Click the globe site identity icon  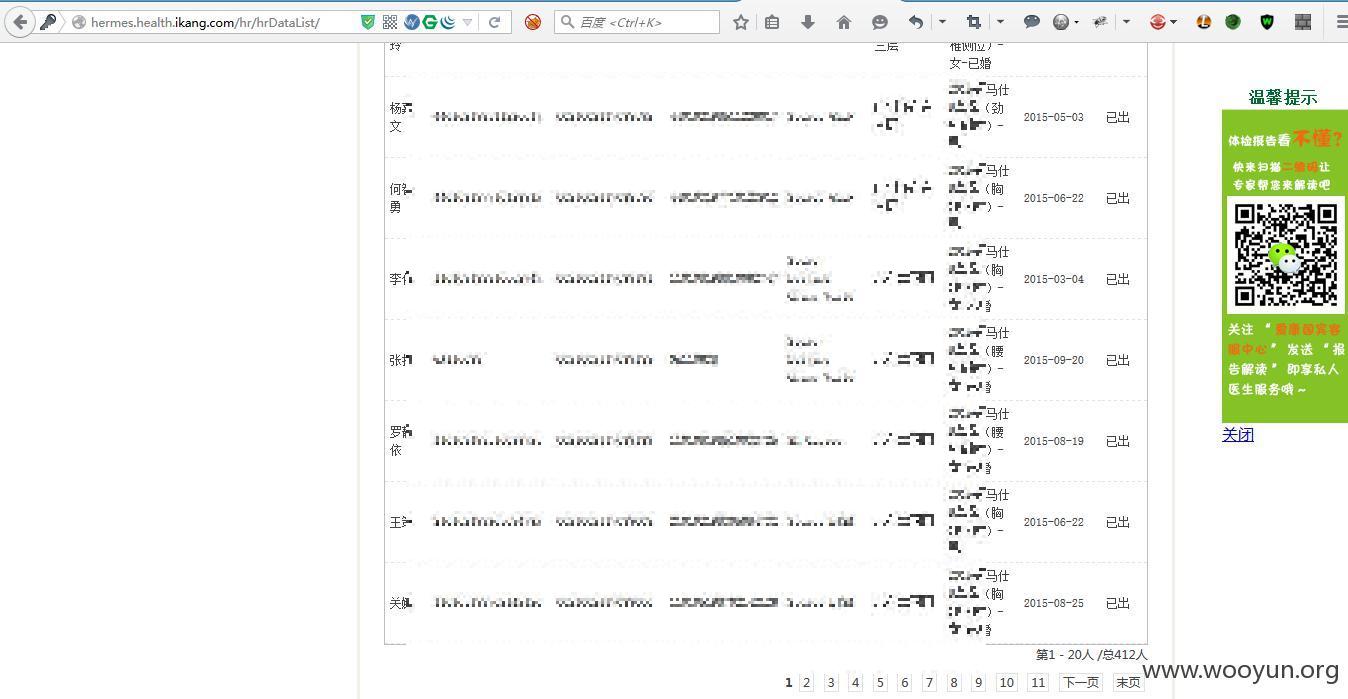[x=79, y=22]
